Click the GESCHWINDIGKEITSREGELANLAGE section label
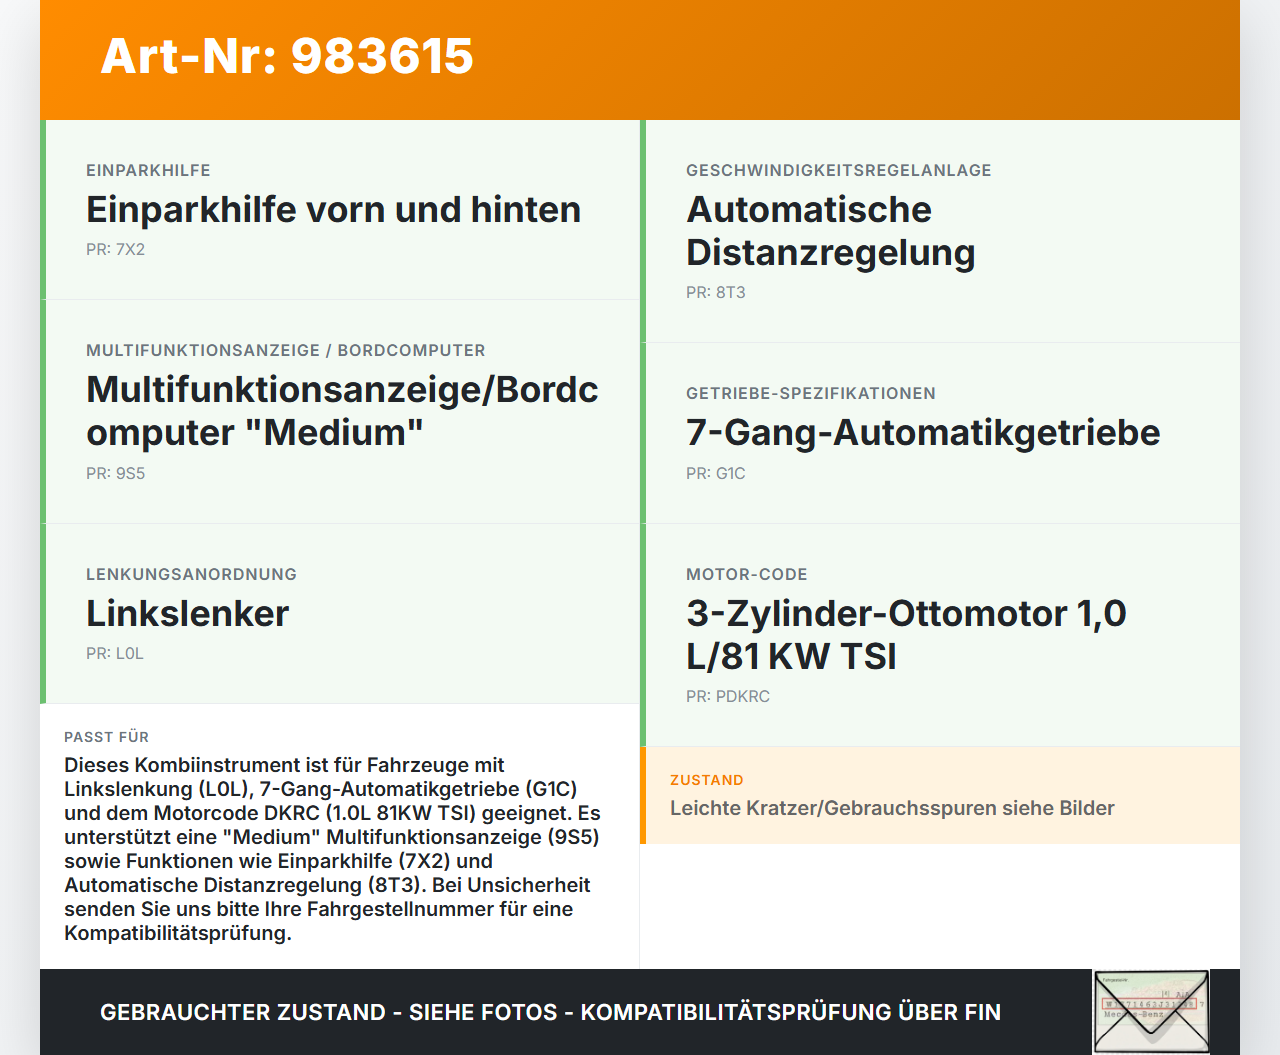This screenshot has width=1280, height=1055. click(x=838, y=170)
